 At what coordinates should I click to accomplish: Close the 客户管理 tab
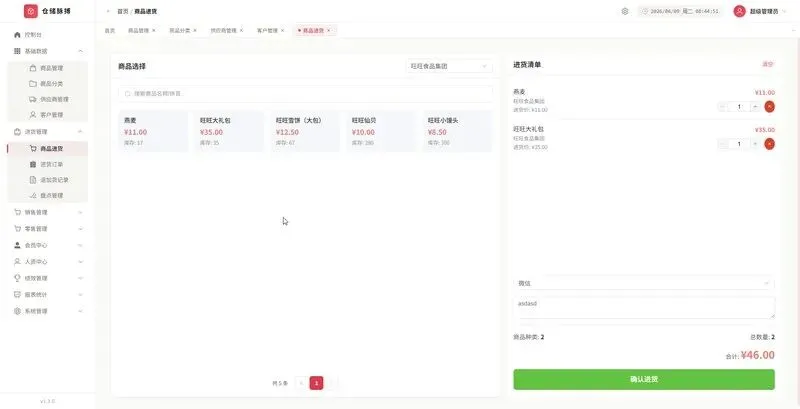point(282,31)
